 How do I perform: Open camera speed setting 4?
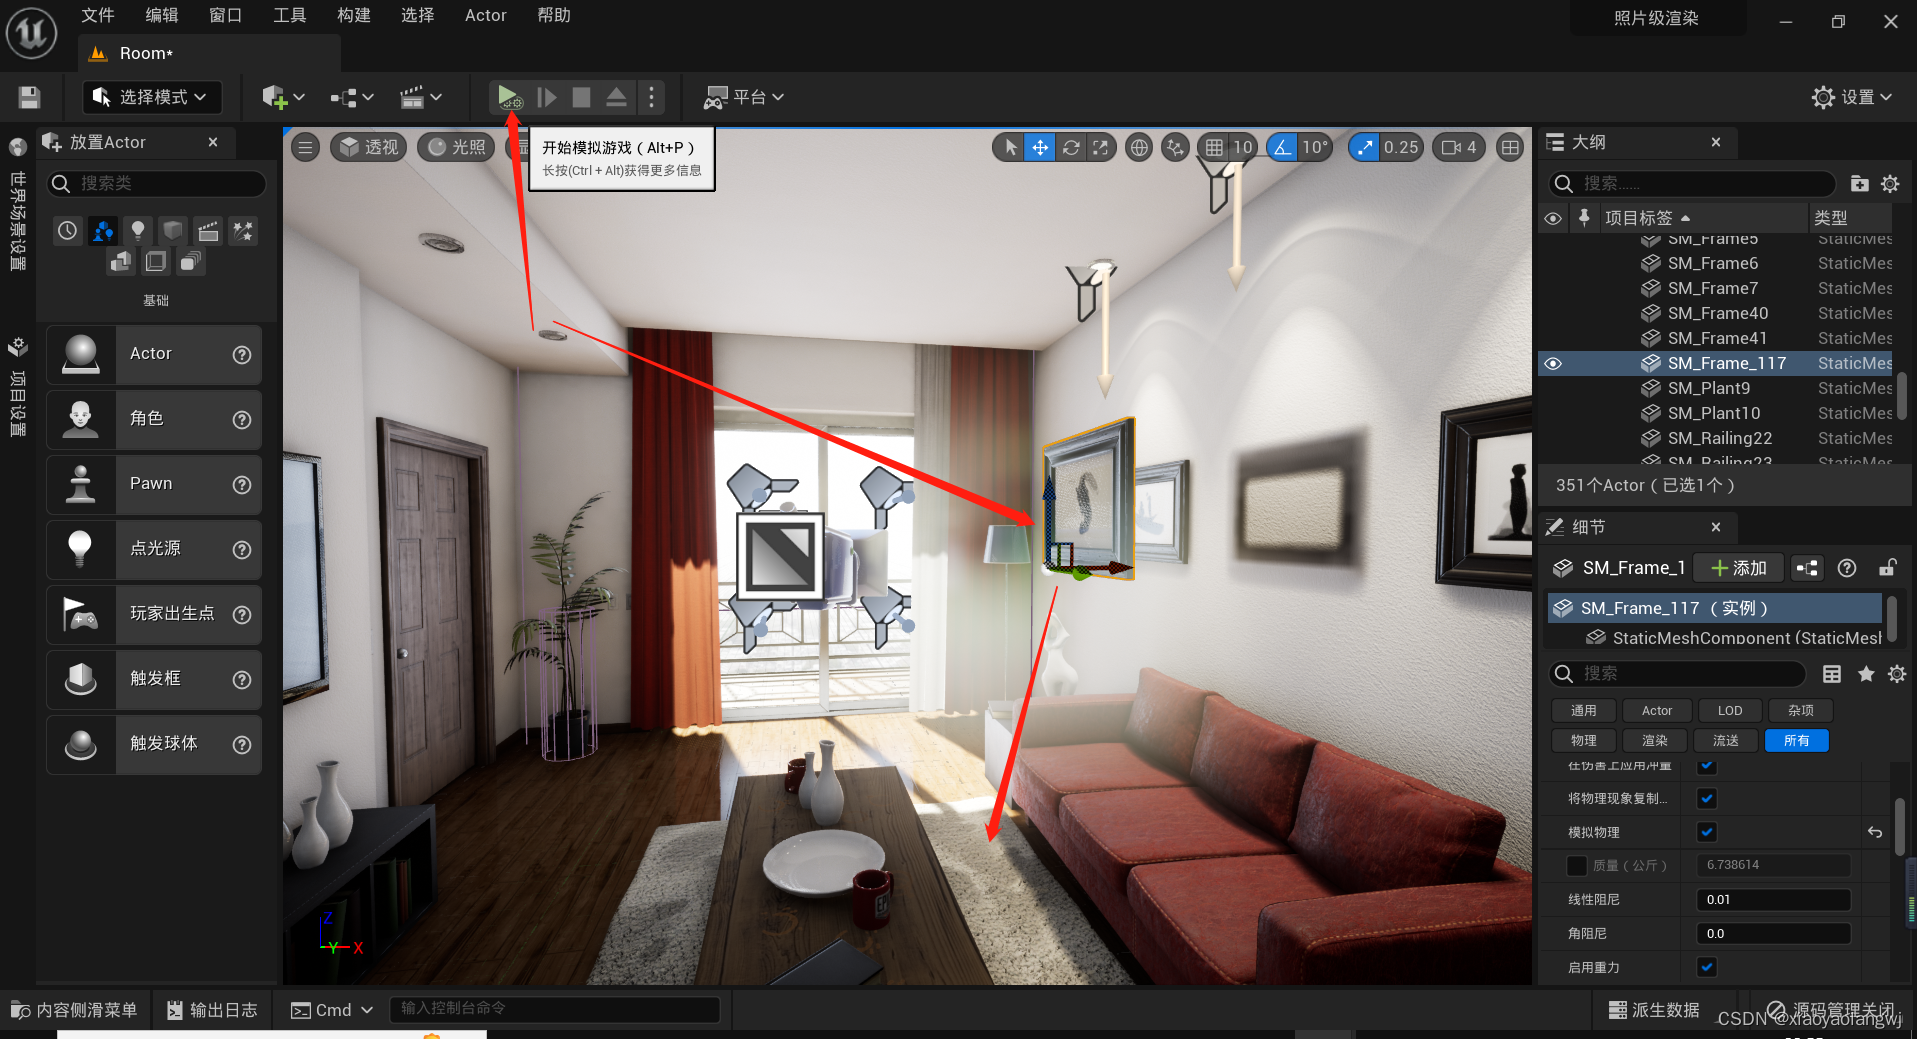pos(1459,148)
